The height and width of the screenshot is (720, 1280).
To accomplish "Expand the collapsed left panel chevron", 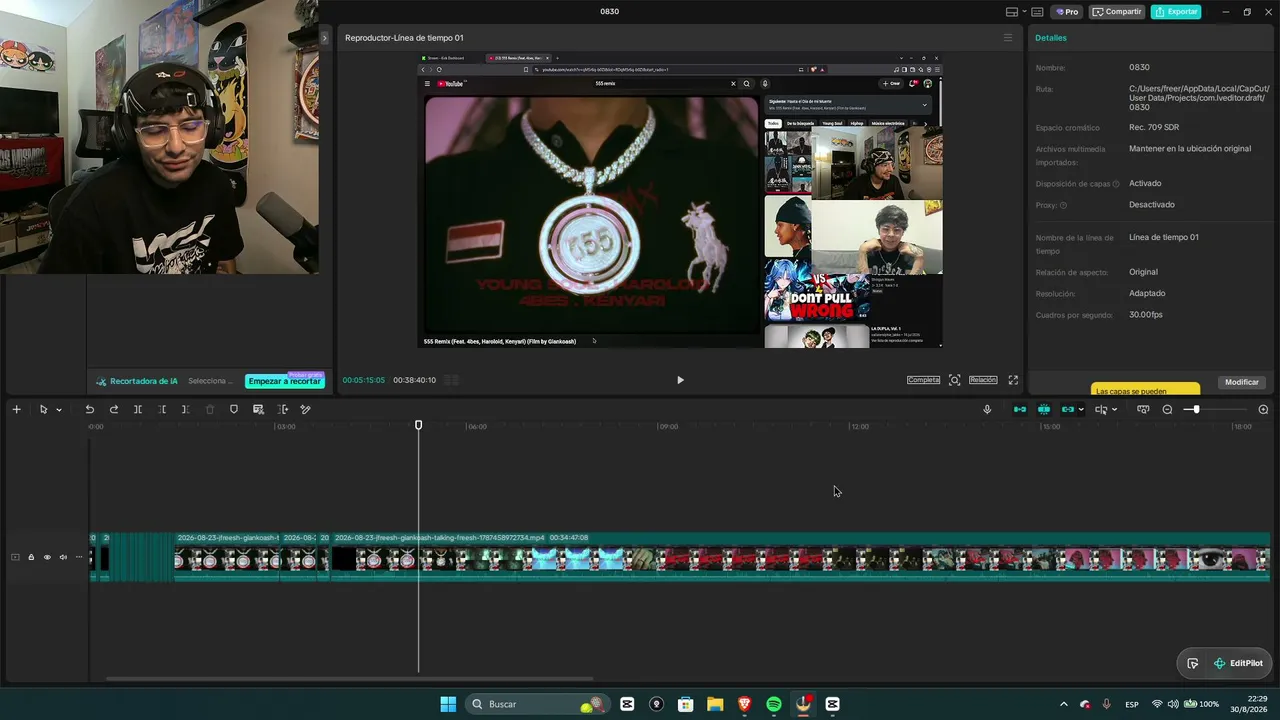I will click(324, 38).
